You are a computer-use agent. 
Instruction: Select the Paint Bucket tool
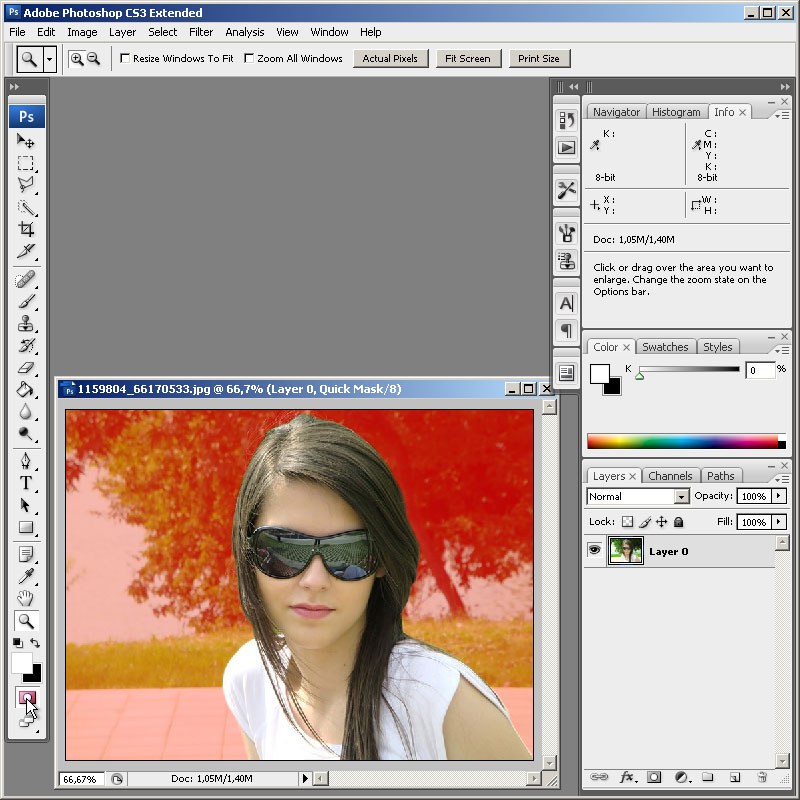point(26,389)
